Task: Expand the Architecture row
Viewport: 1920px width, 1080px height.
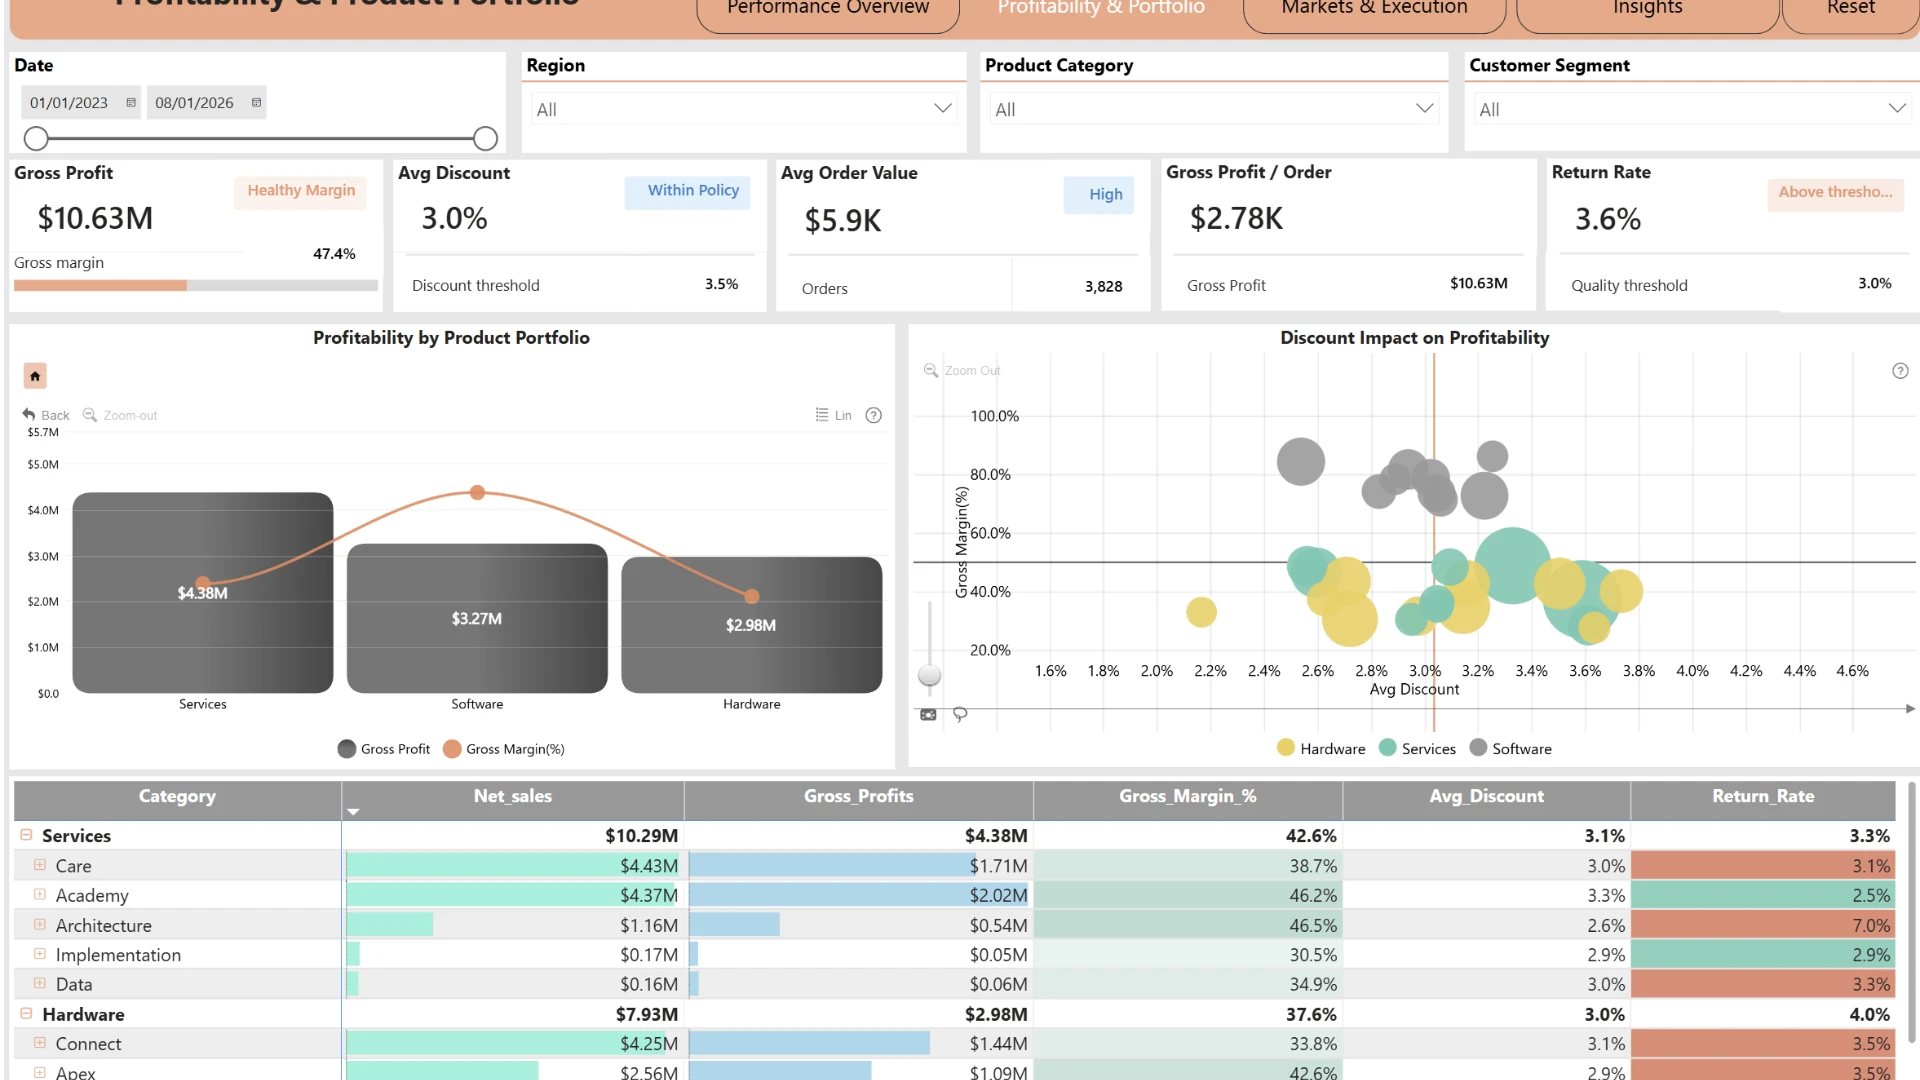Action: point(40,925)
